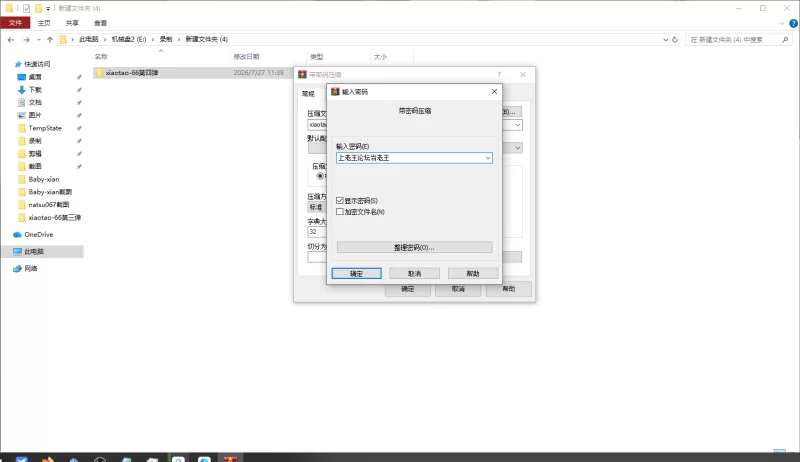Select Documents (文档) in sidebar
800x462 pixels.
pos(35,102)
